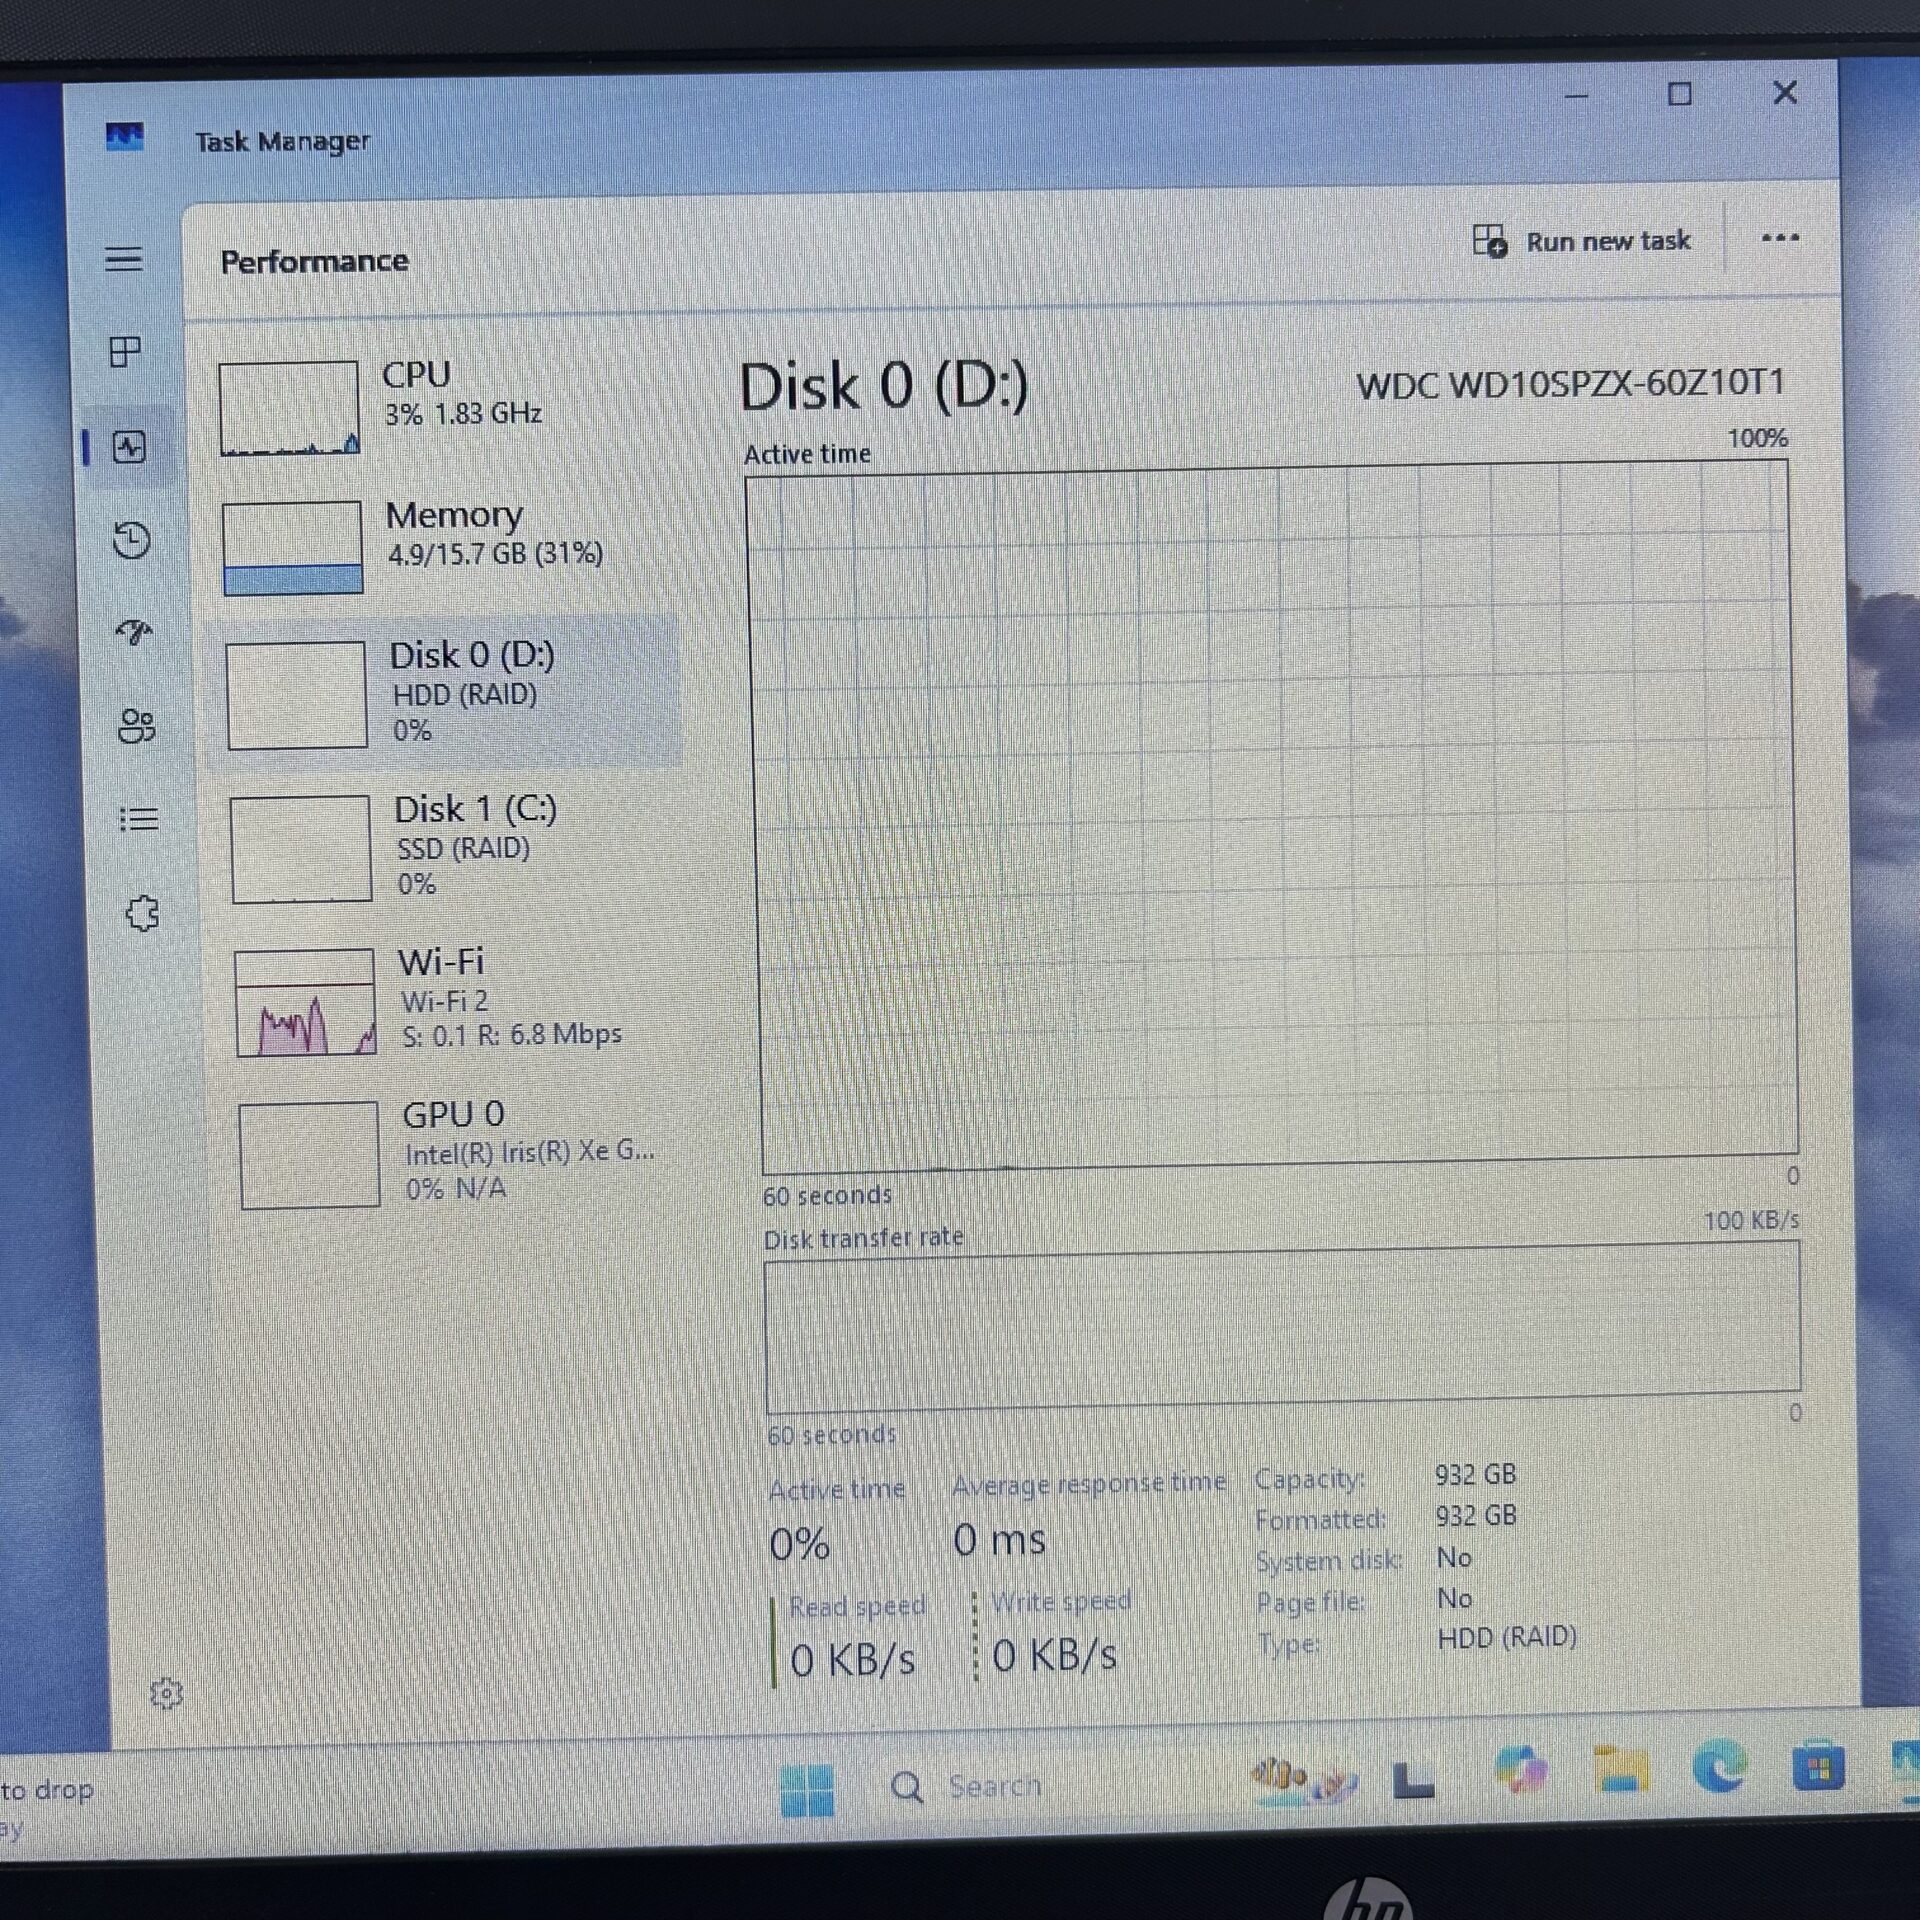The height and width of the screenshot is (1920, 1920).
Task: Close the Task Manager window
Action: pyautogui.click(x=1785, y=92)
